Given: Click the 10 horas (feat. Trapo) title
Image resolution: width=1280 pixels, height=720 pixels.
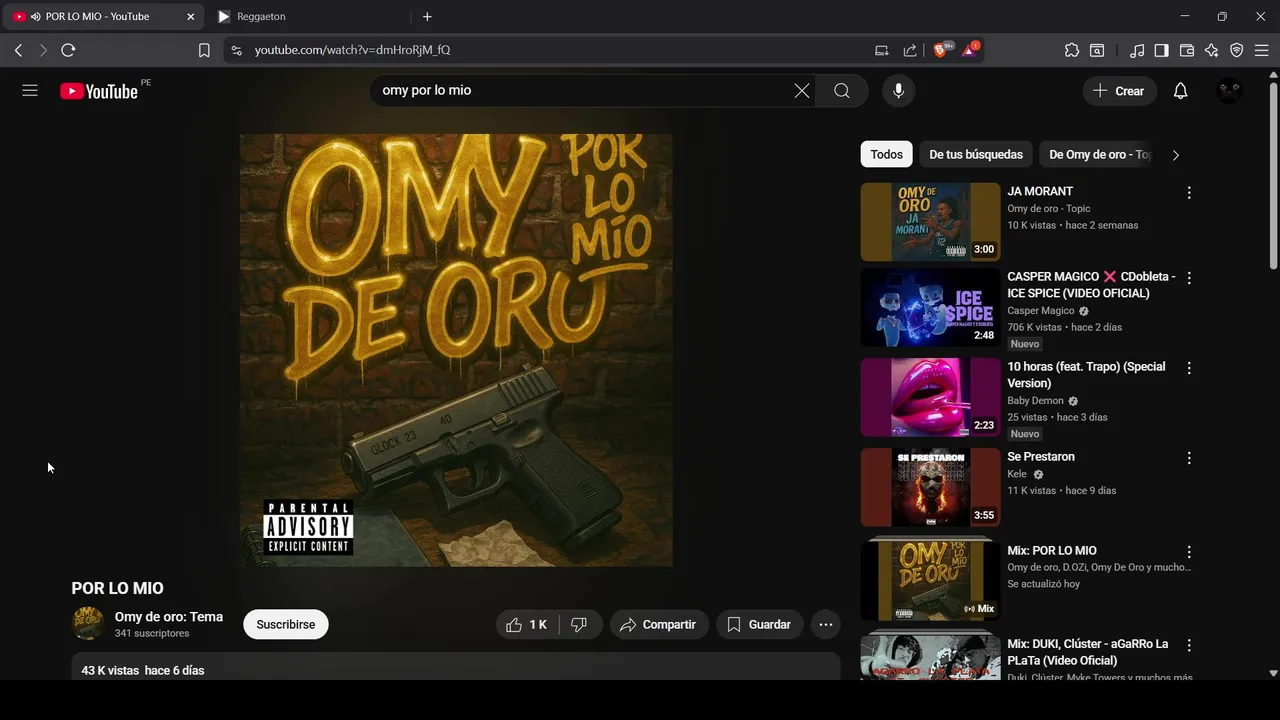Looking at the screenshot, I should pyautogui.click(x=1086, y=375).
